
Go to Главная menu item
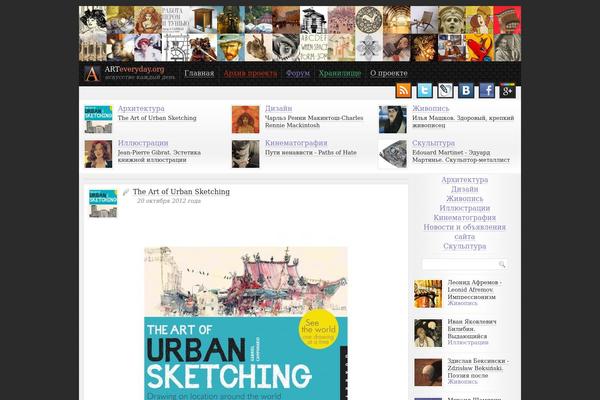(199, 73)
